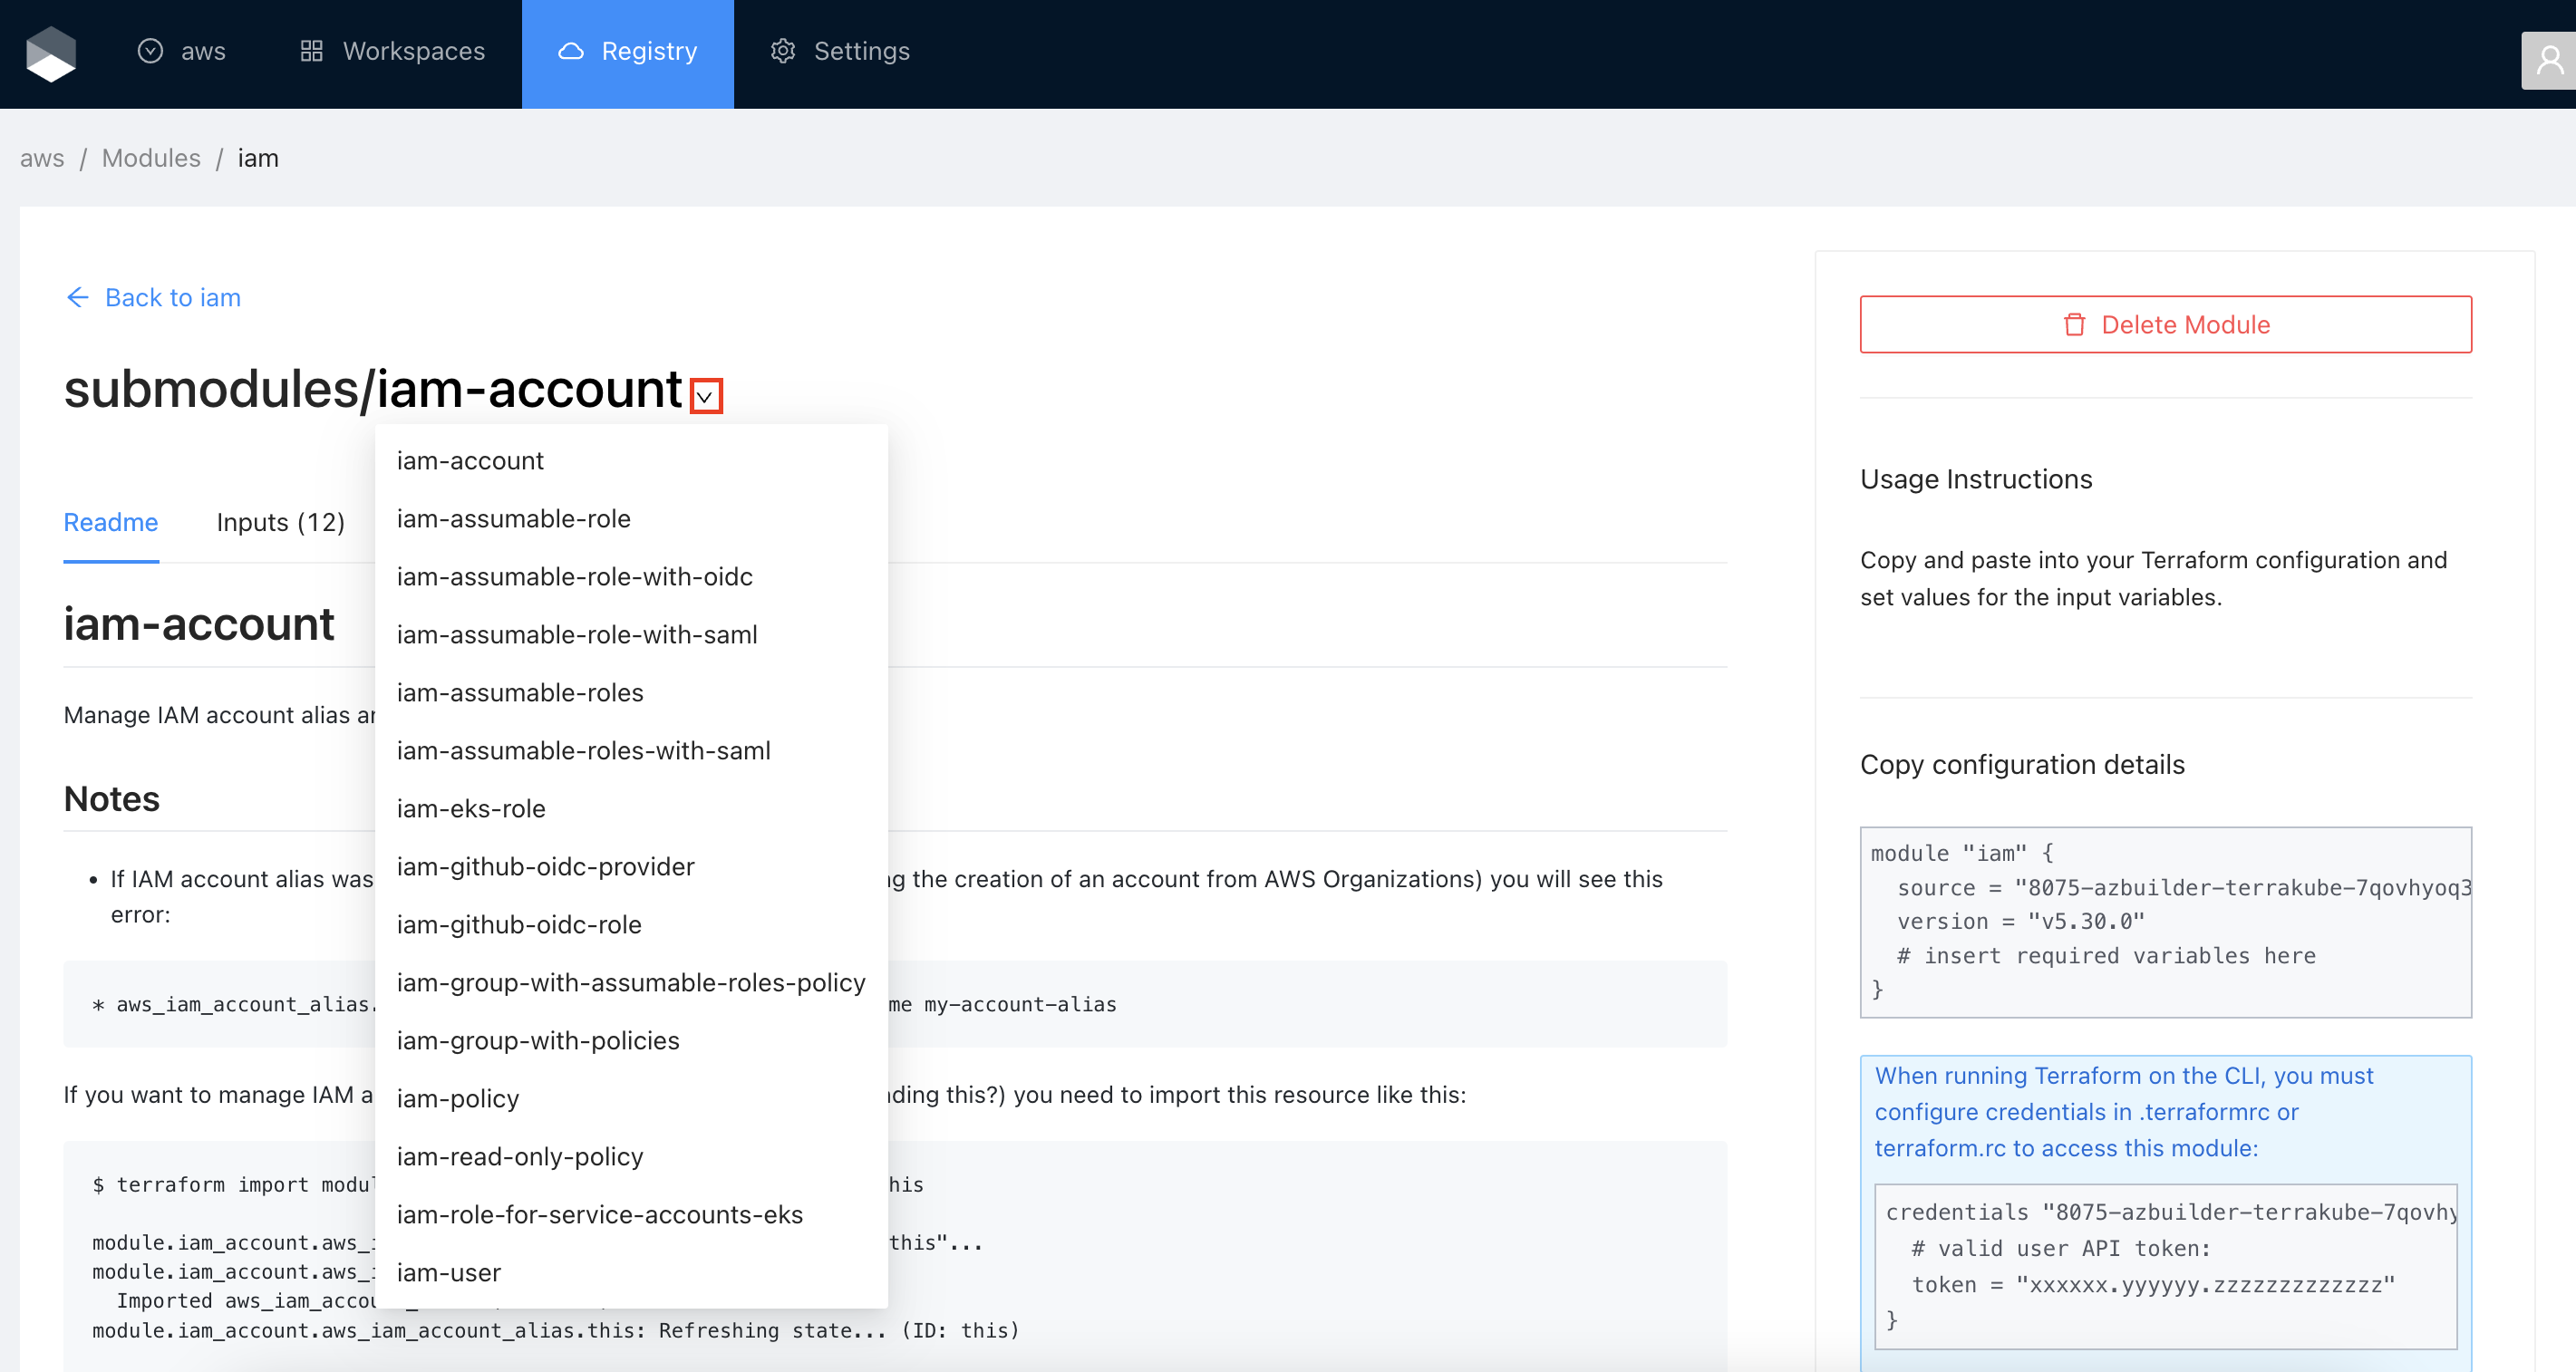Click the aws breadcrumb link
The height and width of the screenshot is (1372, 2576).
point(42,158)
